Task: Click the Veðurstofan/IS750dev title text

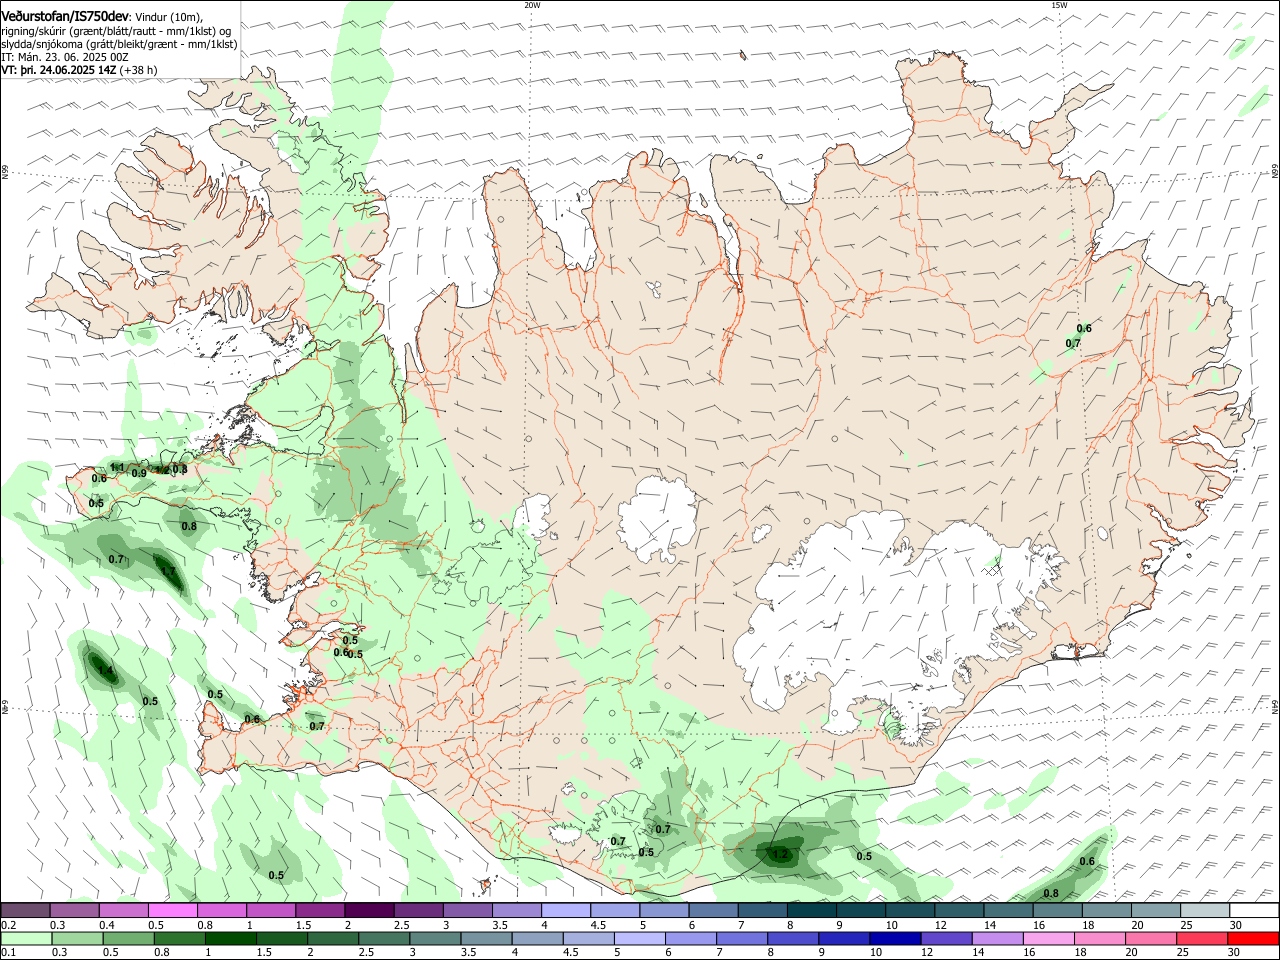Action: (x=65, y=16)
